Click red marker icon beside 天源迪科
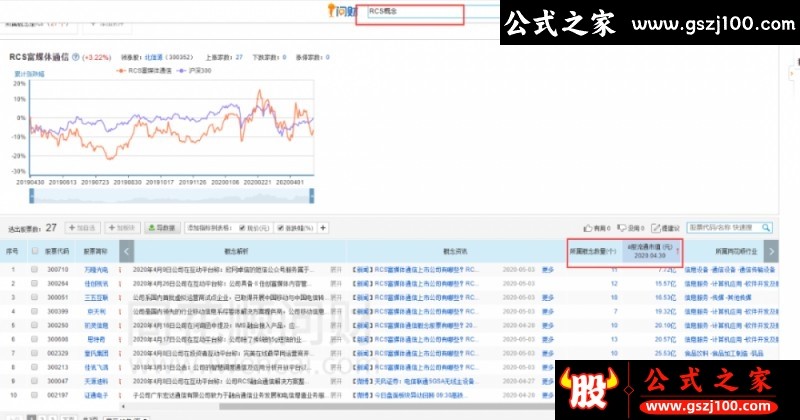 pyautogui.click(x=120, y=381)
